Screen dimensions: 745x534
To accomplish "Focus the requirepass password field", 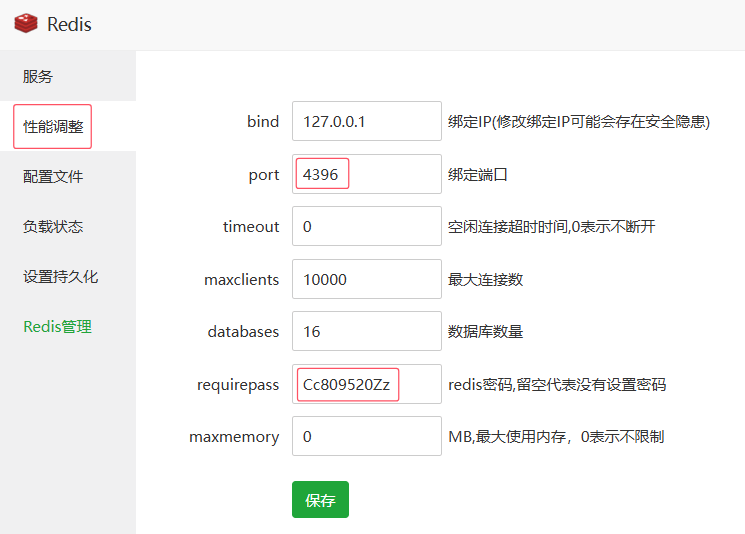I will coord(366,385).
